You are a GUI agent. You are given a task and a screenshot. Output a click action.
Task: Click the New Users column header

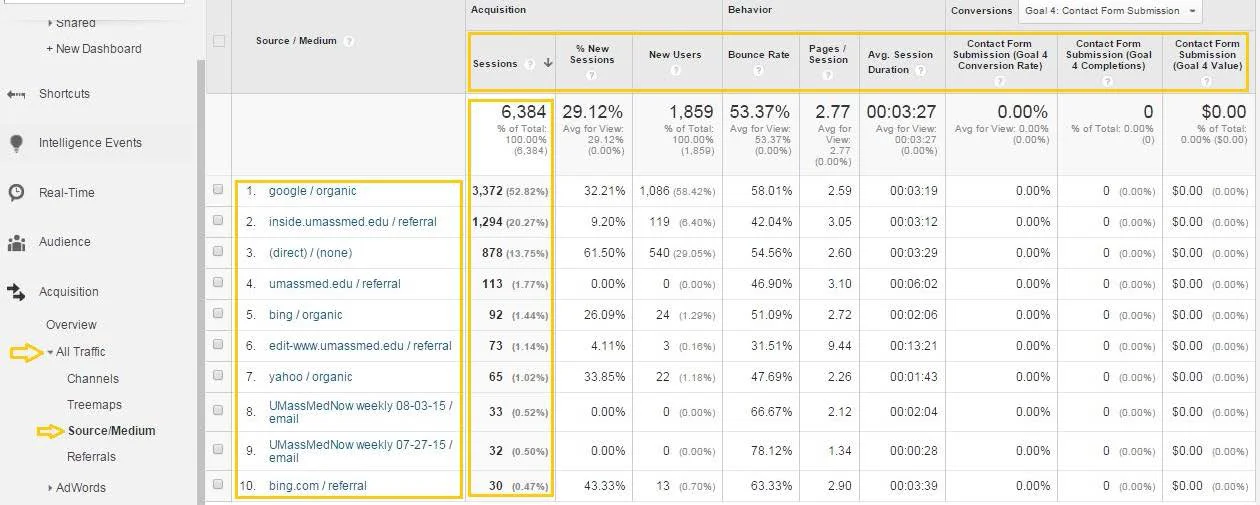coord(675,55)
